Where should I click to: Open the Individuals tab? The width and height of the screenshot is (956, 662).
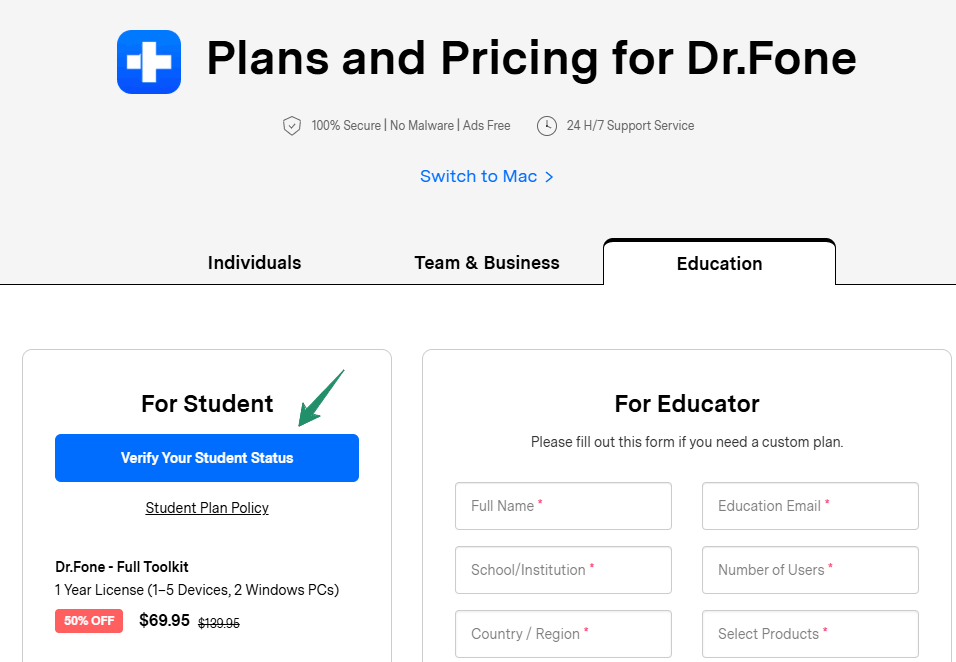[x=254, y=263]
